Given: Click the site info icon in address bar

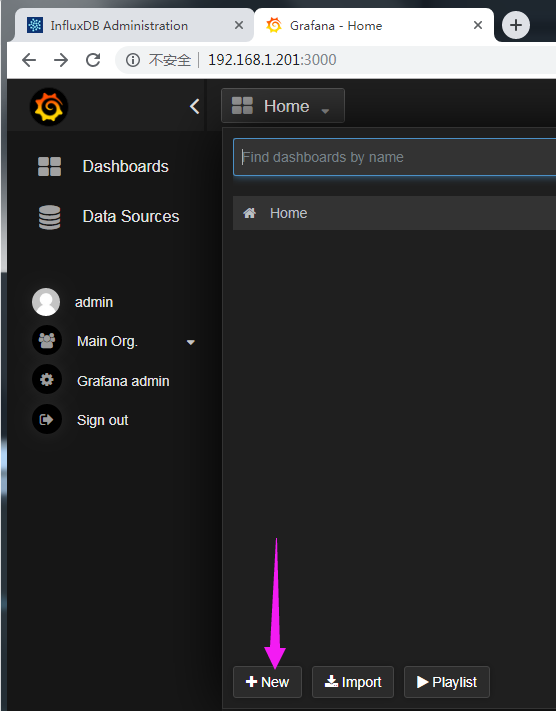Looking at the screenshot, I should tap(132, 60).
